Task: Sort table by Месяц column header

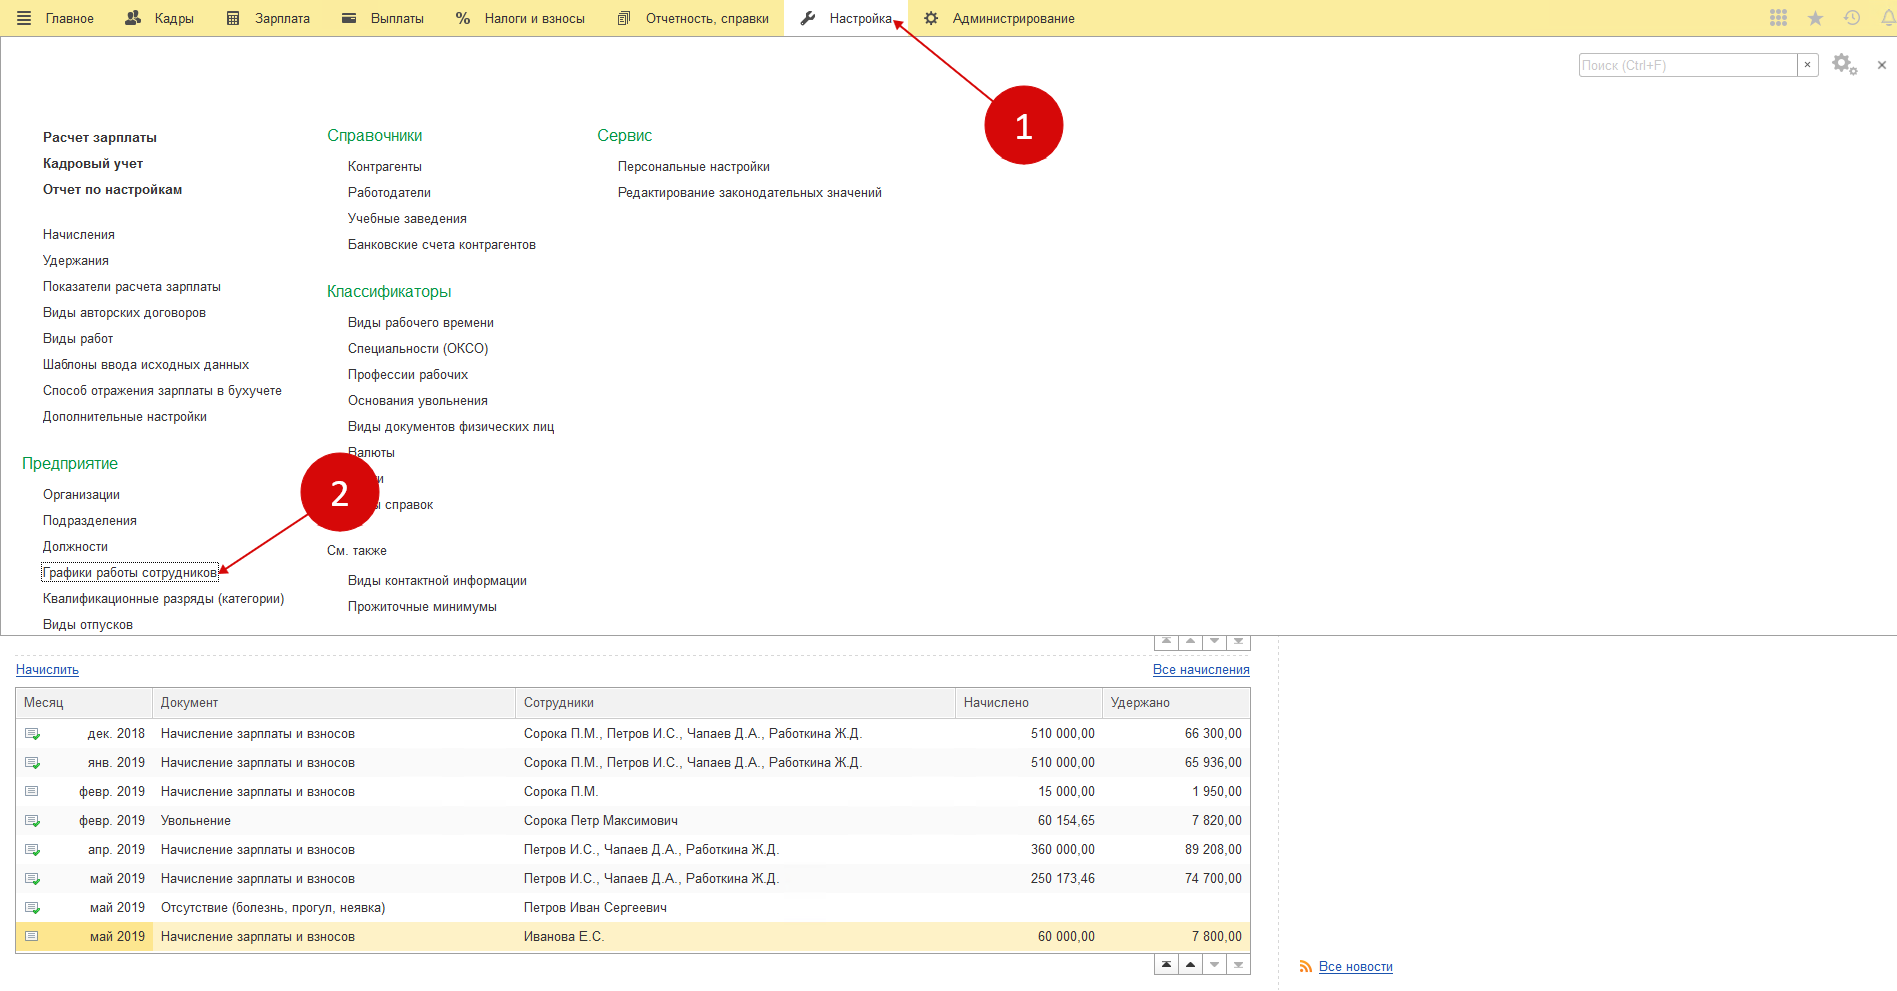Action: pyautogui.click(x=84, y=702)
